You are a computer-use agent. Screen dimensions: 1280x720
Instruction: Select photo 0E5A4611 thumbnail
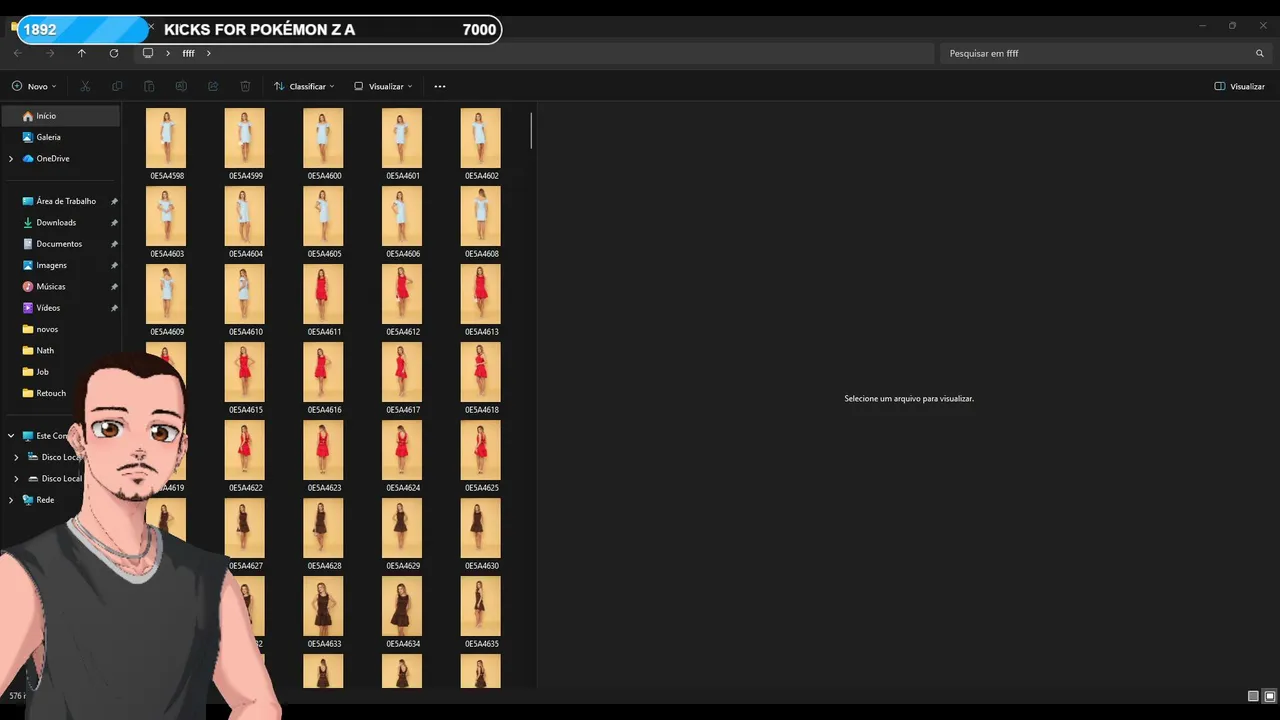tap(323, 294)
